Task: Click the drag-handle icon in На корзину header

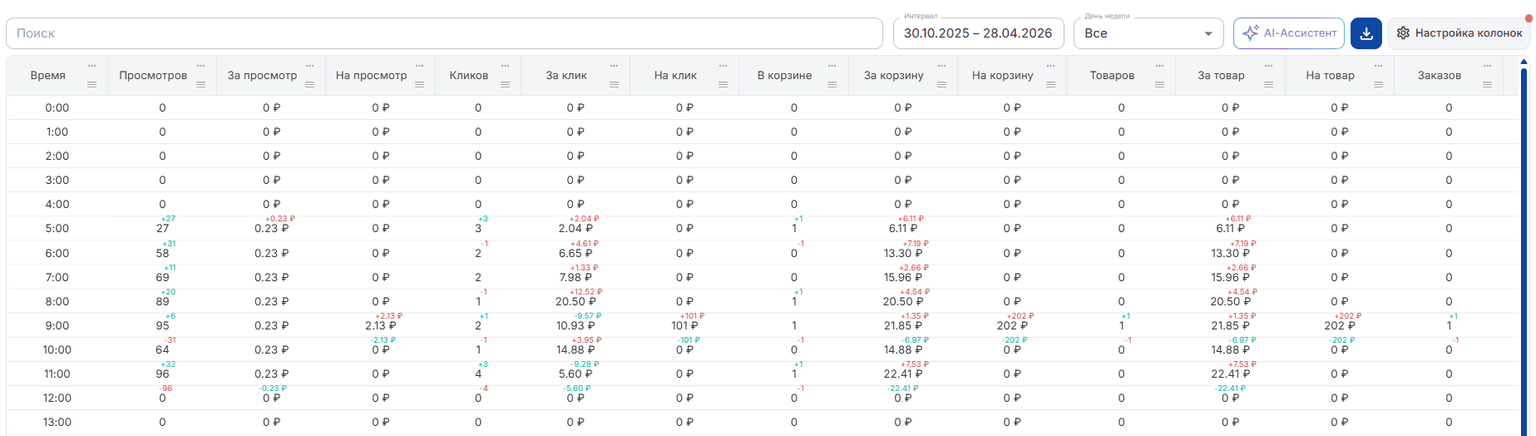Action: 1050,85
